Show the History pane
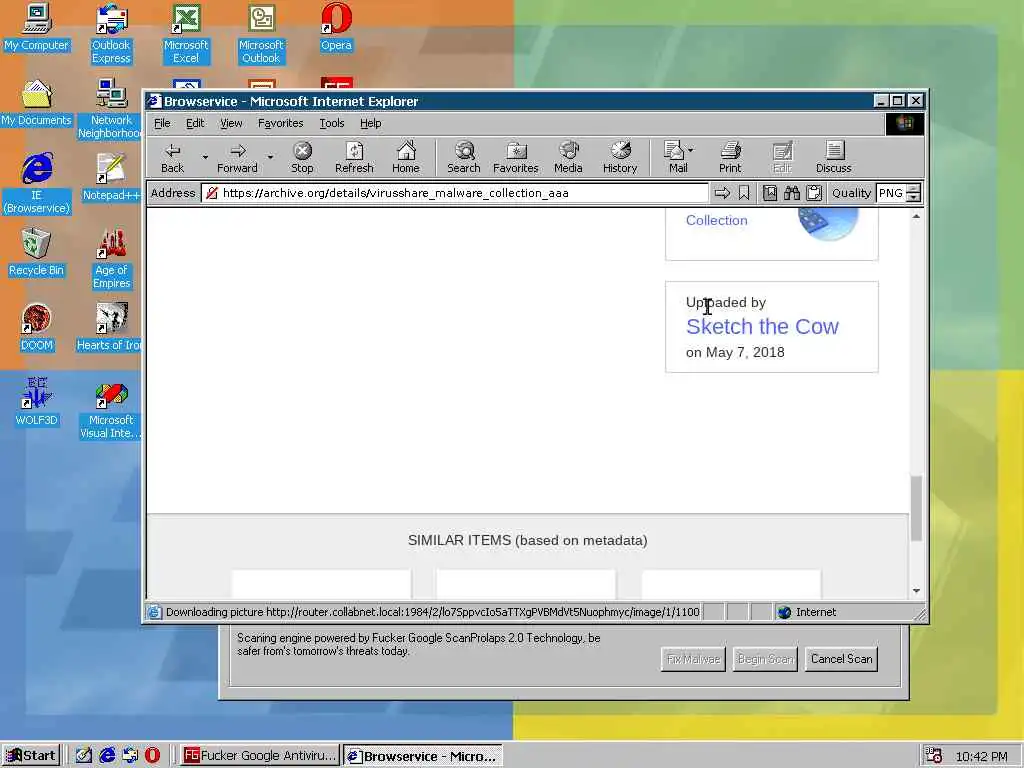 pos(620,157)
